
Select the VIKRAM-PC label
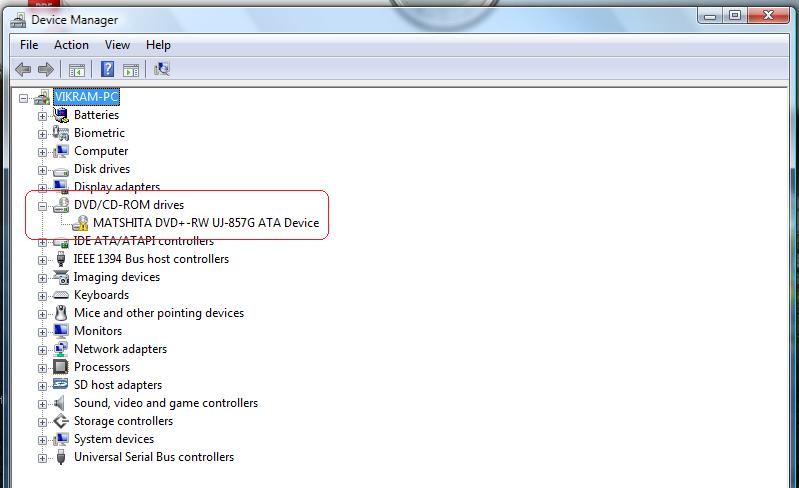[x=87, y=97]
